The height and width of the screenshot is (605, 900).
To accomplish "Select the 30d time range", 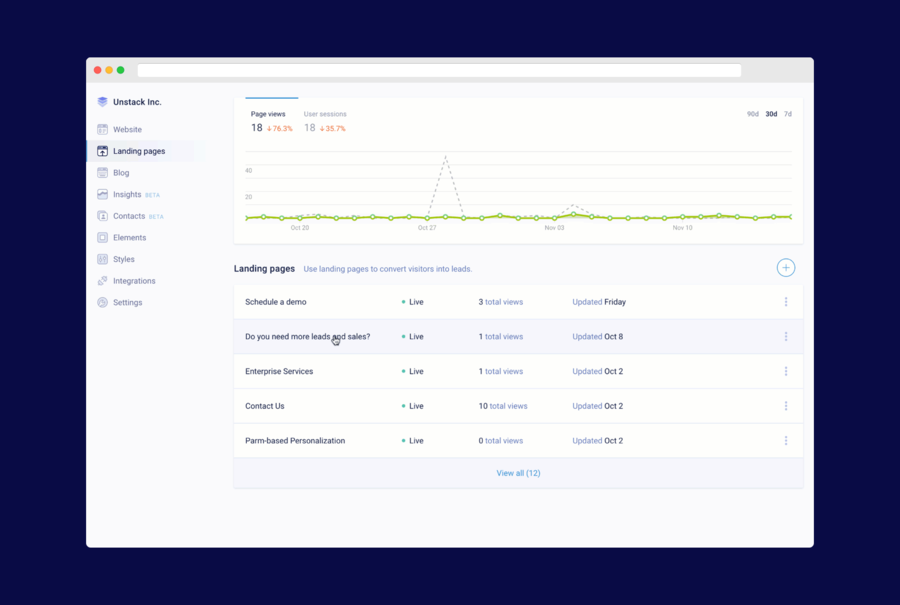I will [x=771, y=114].
